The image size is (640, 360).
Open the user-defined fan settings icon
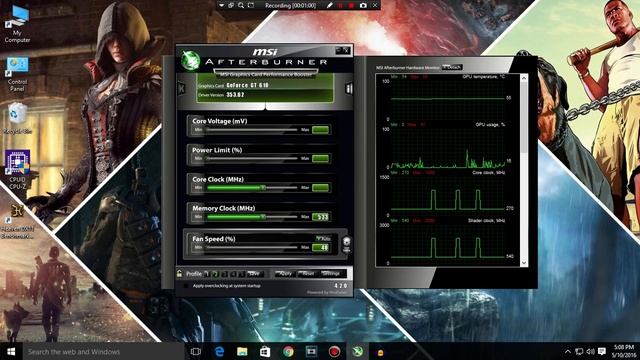(346, 244)
